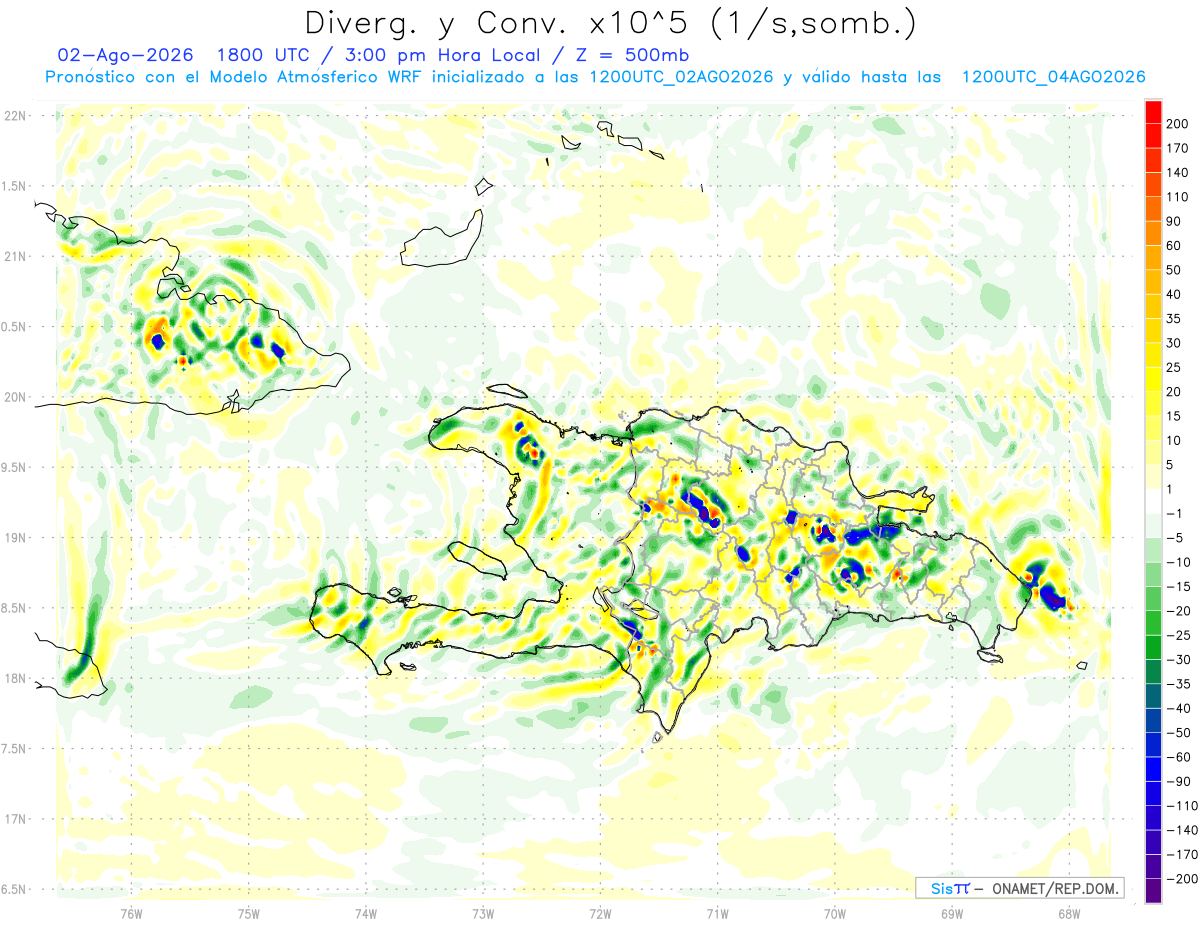
Task: Click the '22N' latitude axis label
Action: click(x=15, y=116)
